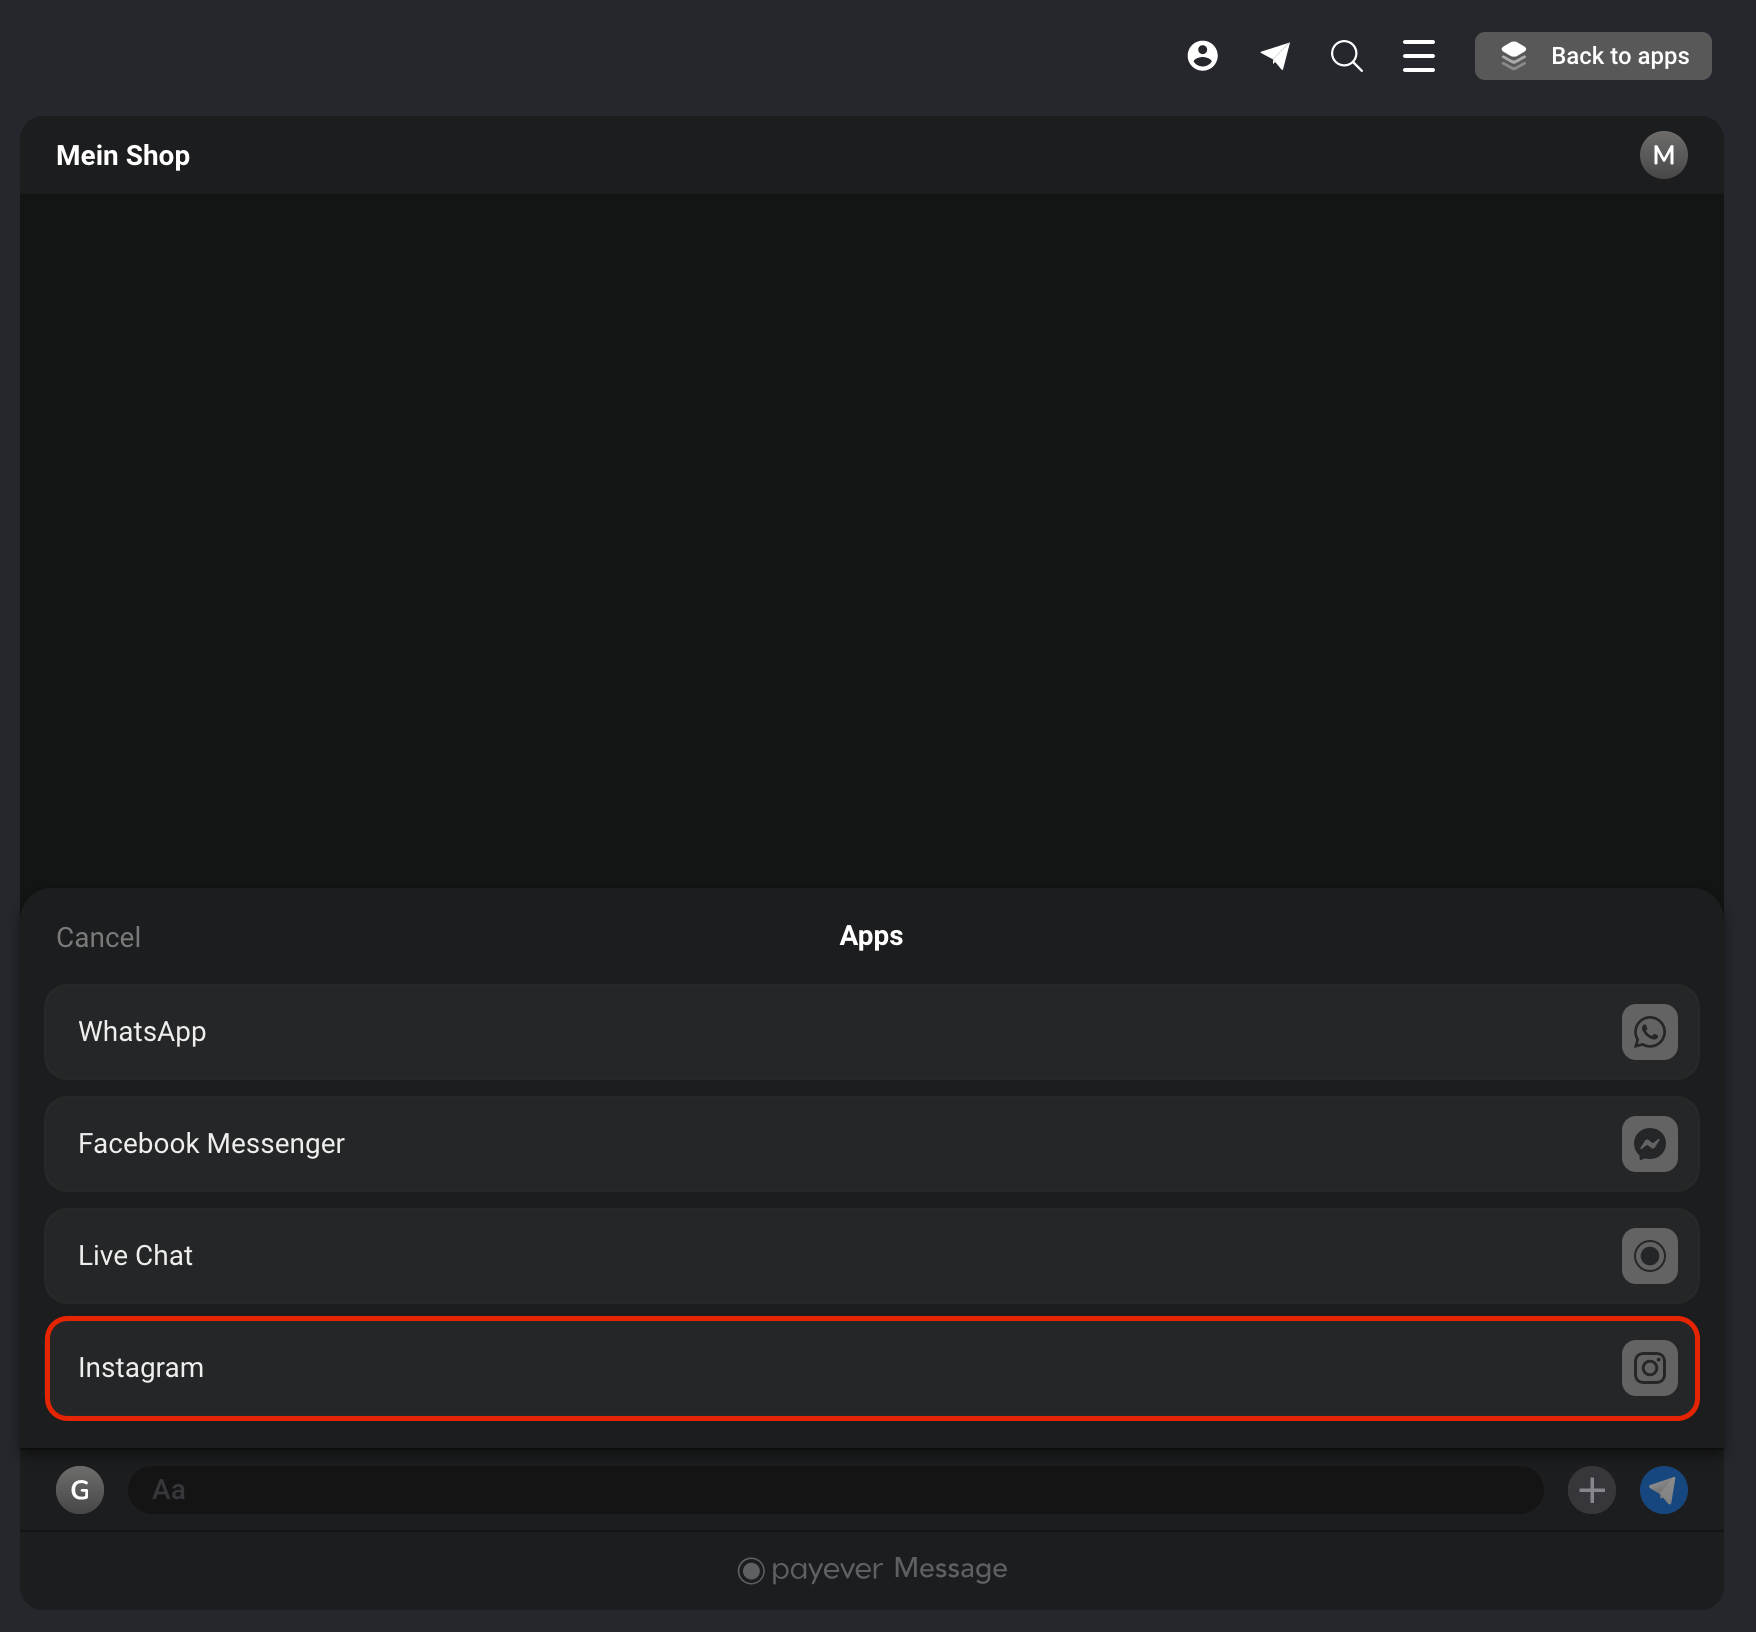
Task: Choose Instagram from the Apps list
Action: [872, 1368]
